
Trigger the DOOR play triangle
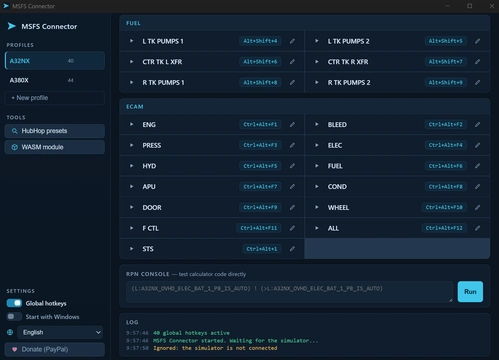[131, 207]
